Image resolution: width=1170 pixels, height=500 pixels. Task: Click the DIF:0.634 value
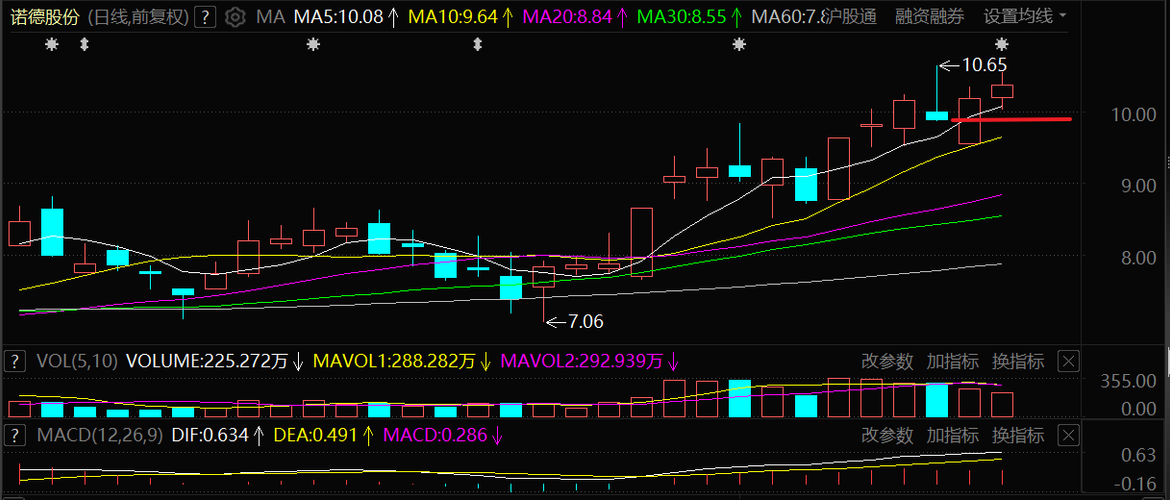[x=210, y=434]
